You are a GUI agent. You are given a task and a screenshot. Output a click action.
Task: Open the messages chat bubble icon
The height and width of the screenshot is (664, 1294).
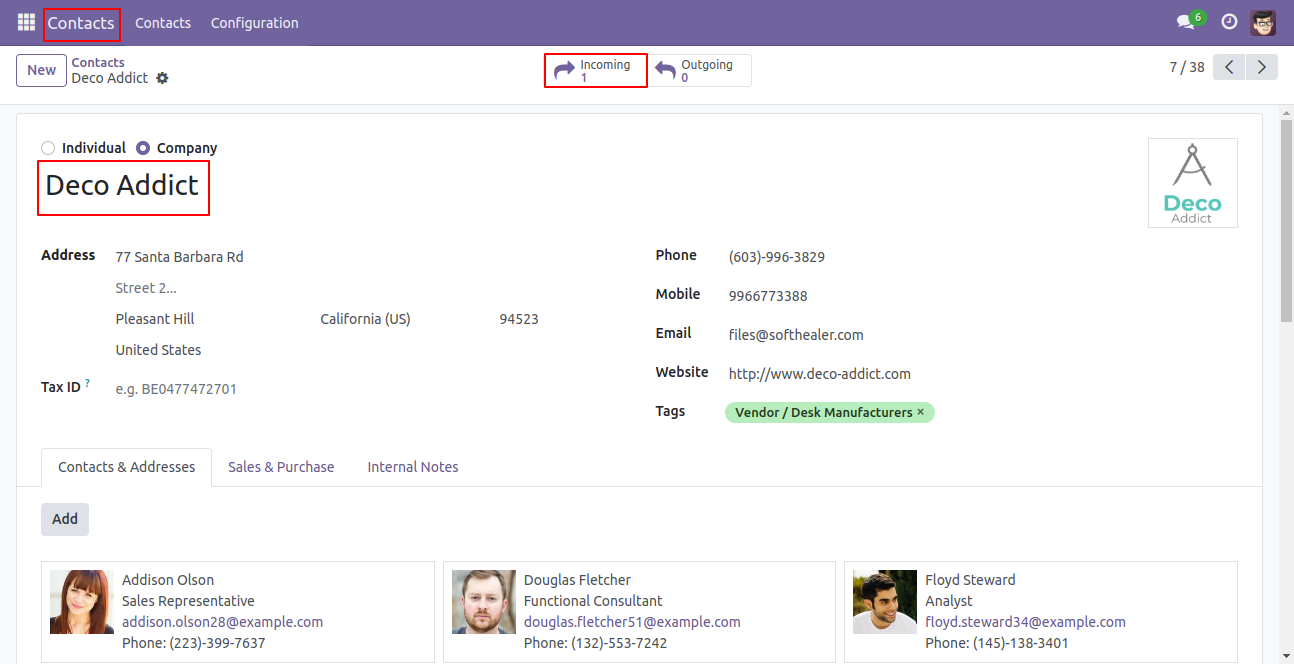point(1186,22)
